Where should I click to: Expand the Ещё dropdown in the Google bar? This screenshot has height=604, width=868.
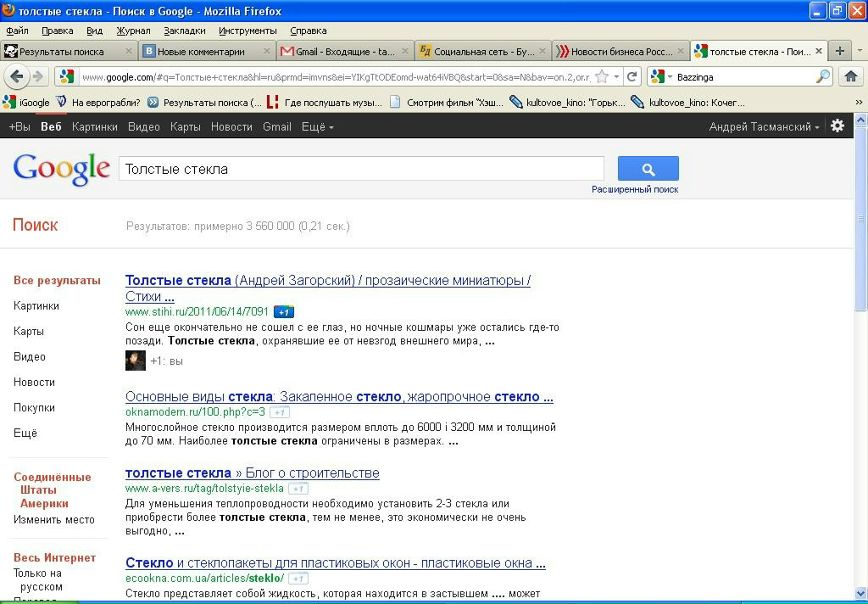click(x=317, y=127)
